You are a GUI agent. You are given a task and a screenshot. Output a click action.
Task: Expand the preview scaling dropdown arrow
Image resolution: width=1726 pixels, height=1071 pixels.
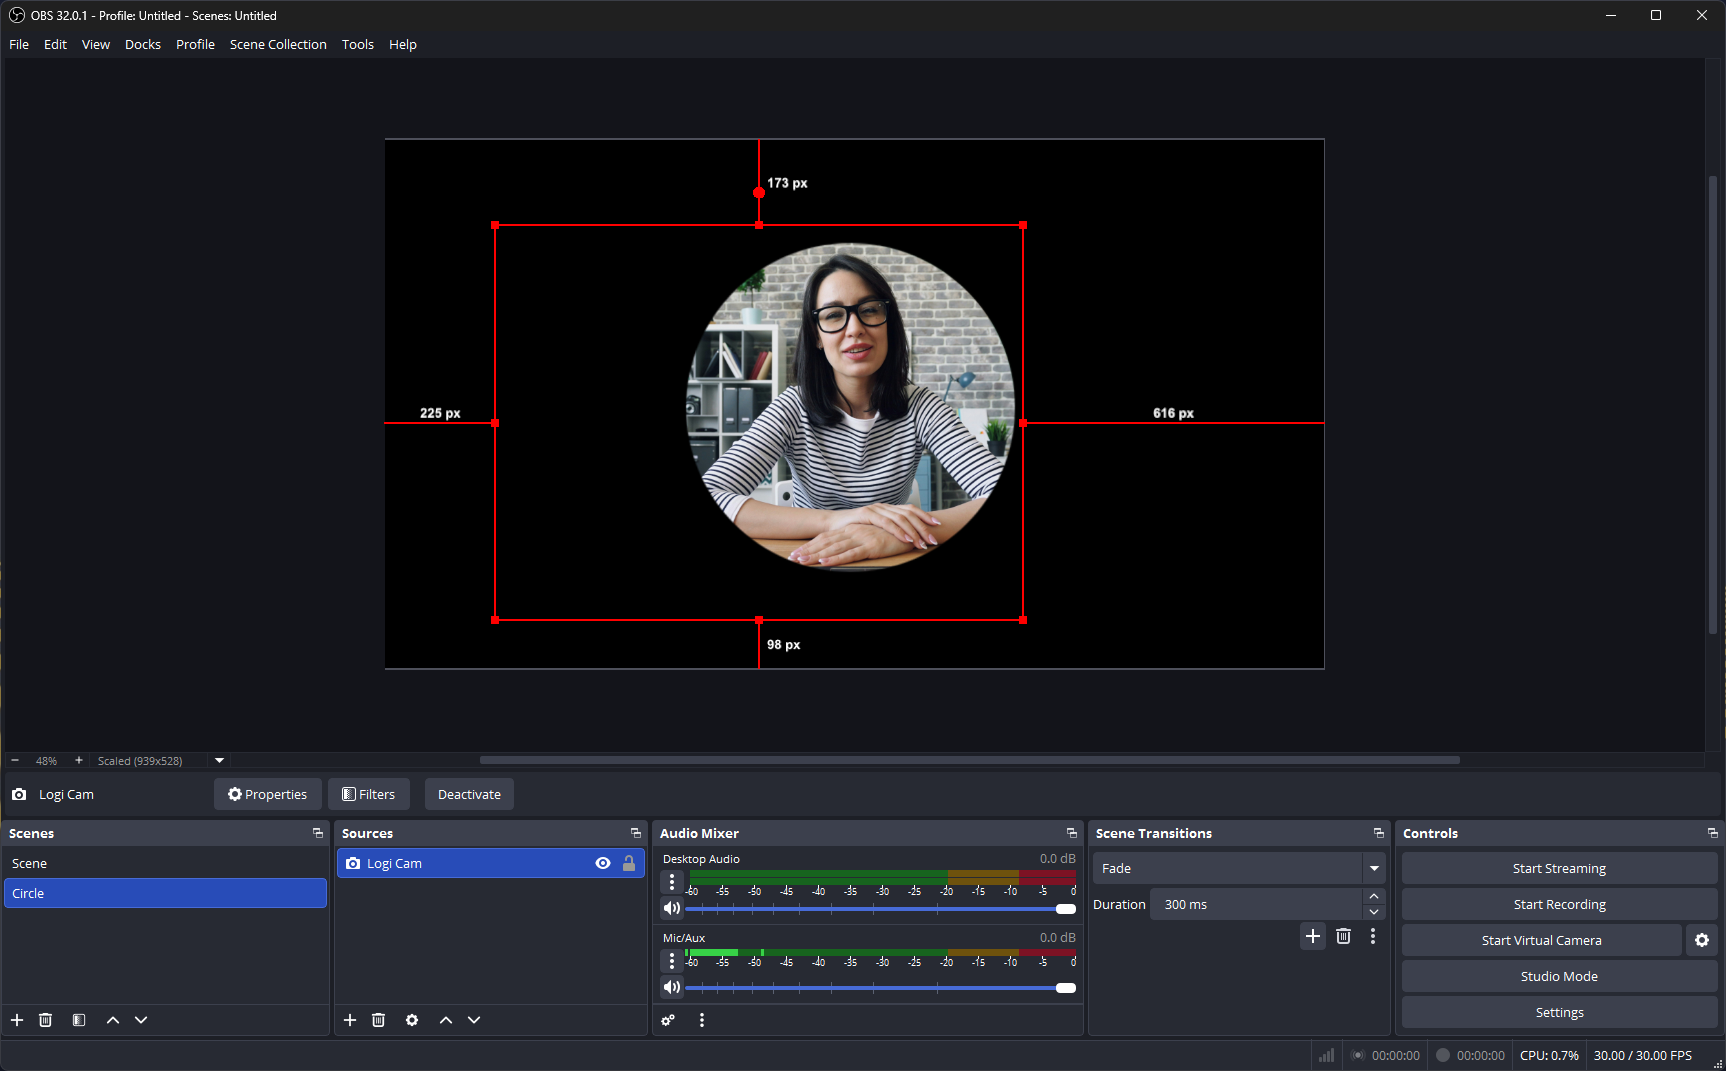(220, 760)
